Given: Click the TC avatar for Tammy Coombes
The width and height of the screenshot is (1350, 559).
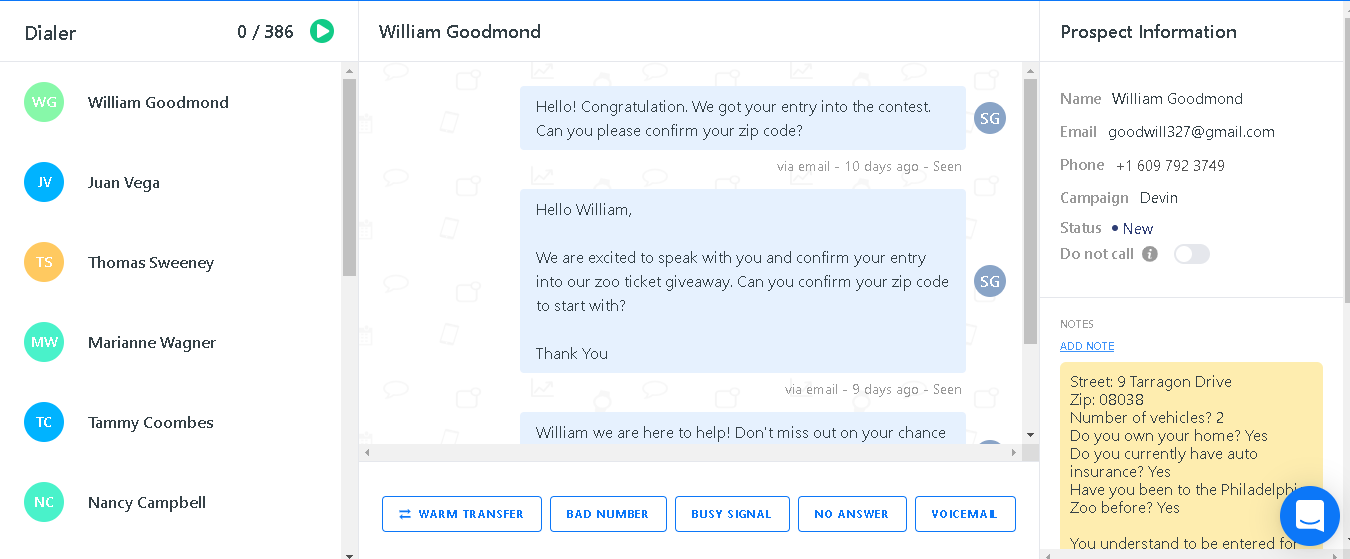Looking at the screenshot, I should (44, 422).
